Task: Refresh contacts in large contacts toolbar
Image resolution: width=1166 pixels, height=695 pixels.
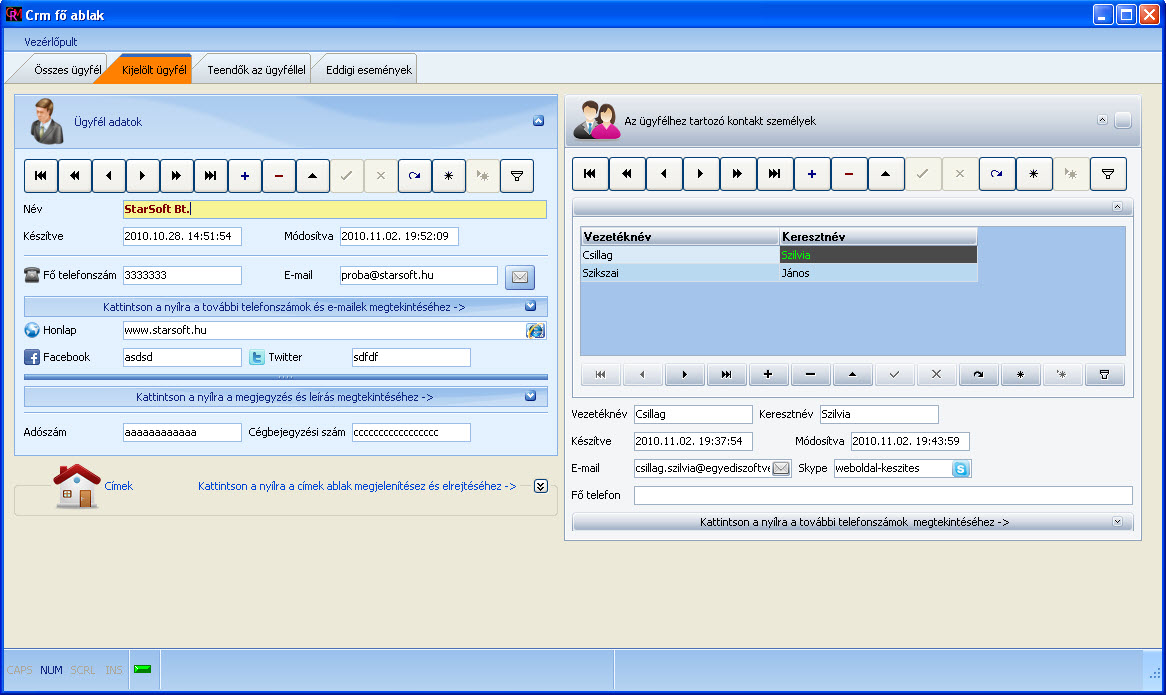Action: click(x=996, y=174)
